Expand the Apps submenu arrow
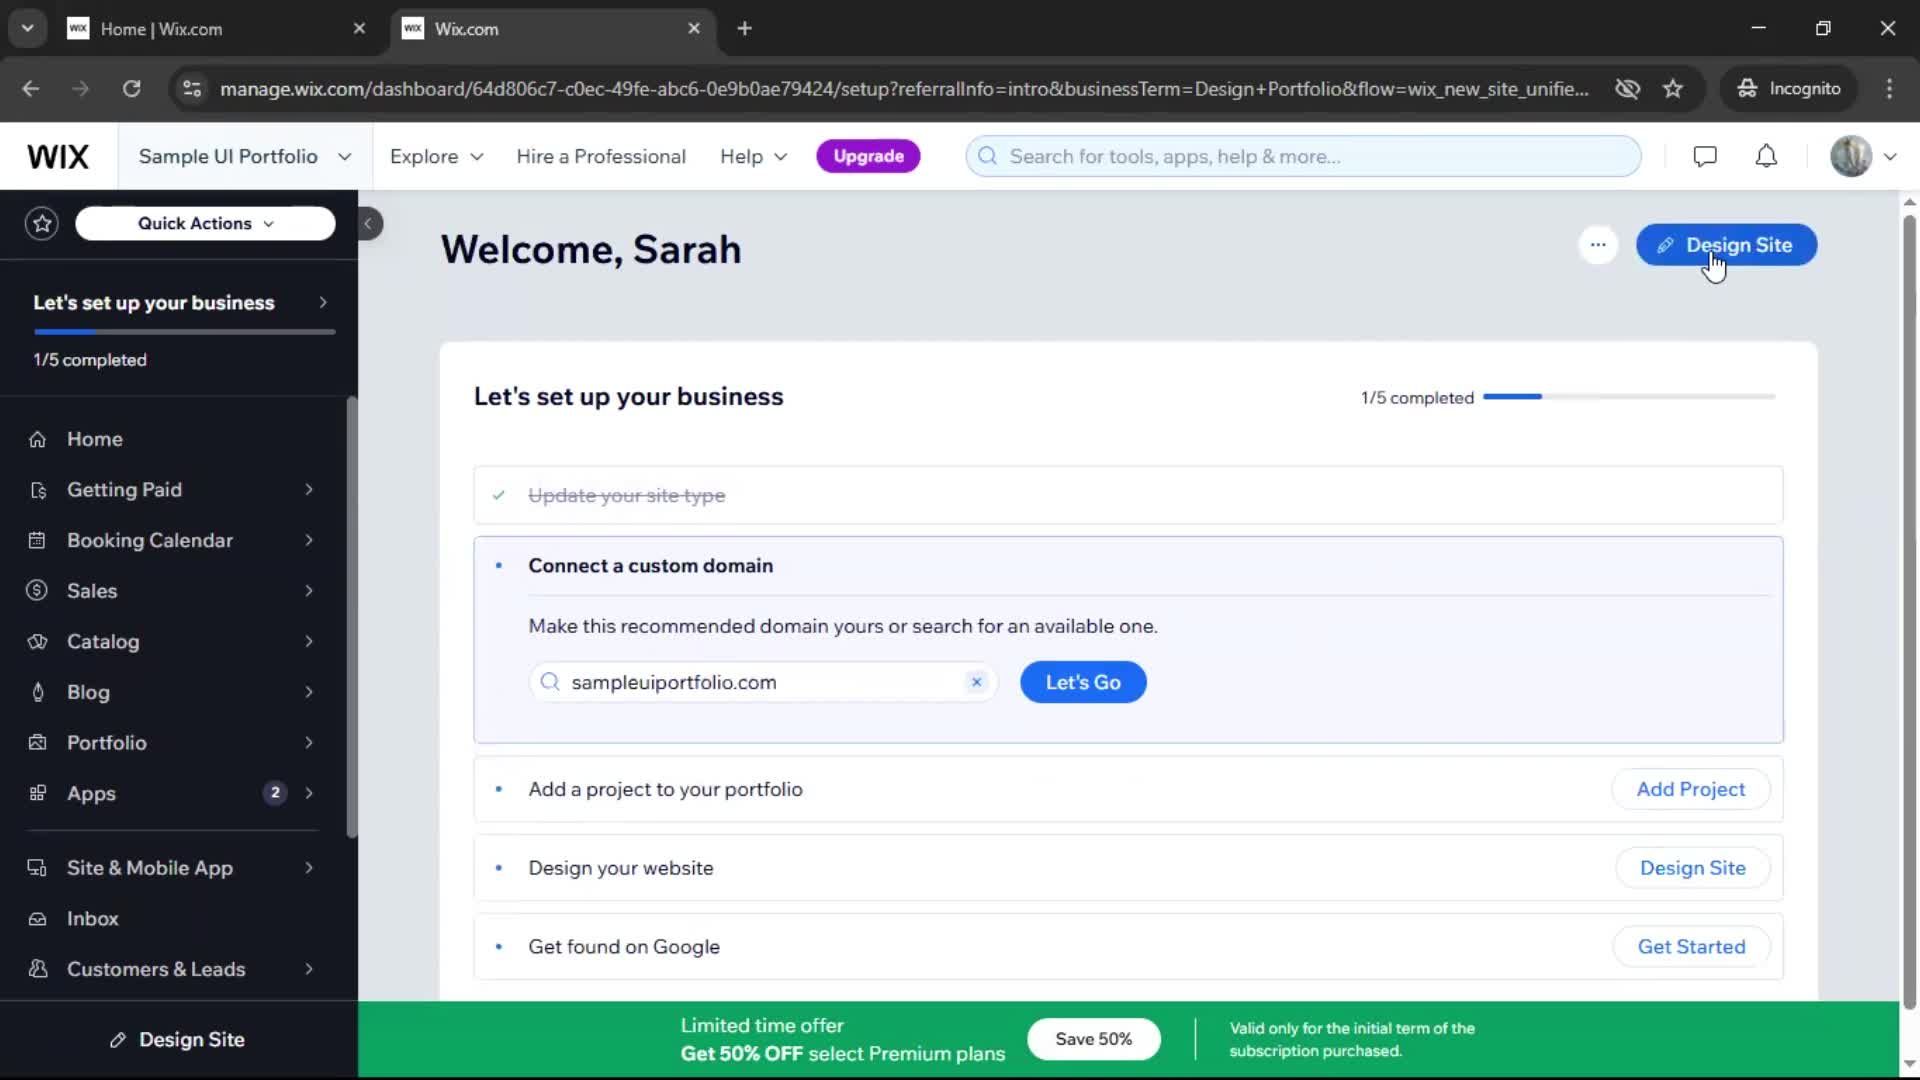Screen dimensions: 1920x1080 309,793
